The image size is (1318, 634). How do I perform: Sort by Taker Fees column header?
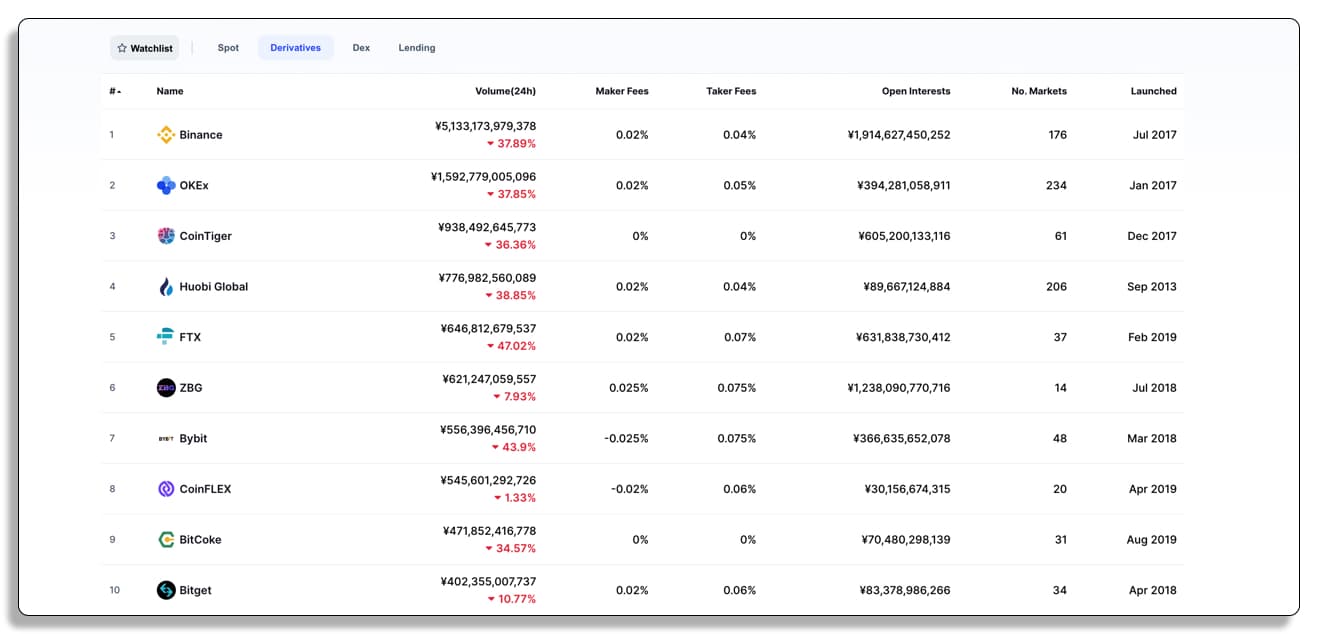[x=731, y=91]
